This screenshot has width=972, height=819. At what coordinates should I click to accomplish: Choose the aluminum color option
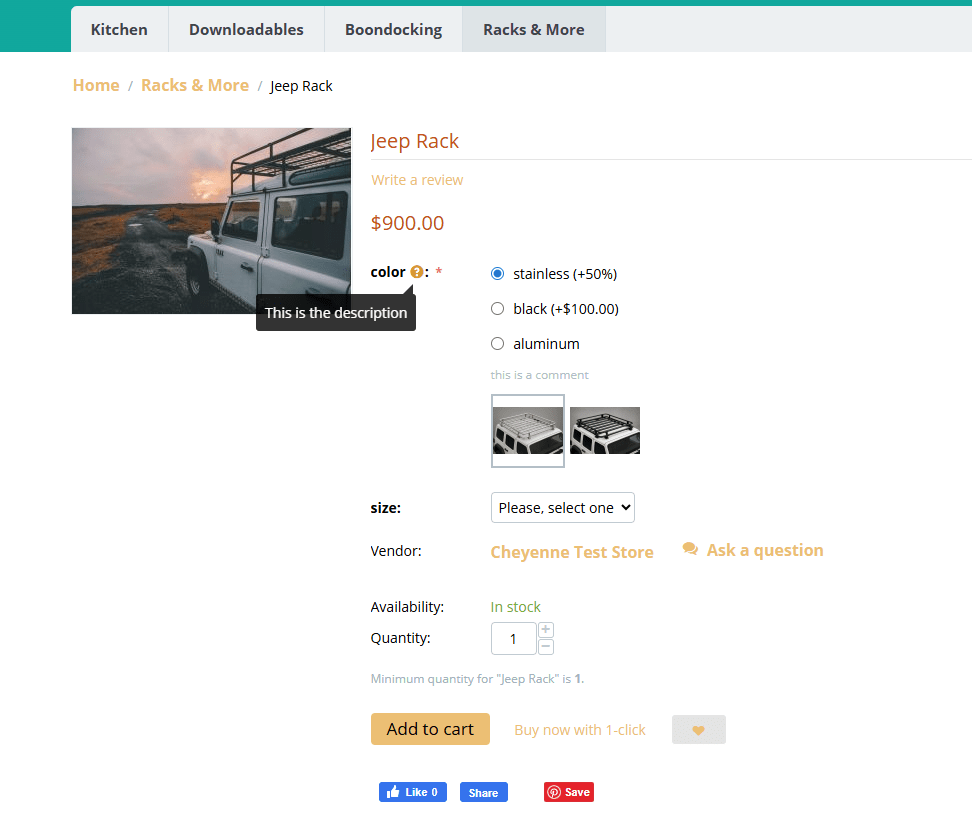(x=498, y=344)
